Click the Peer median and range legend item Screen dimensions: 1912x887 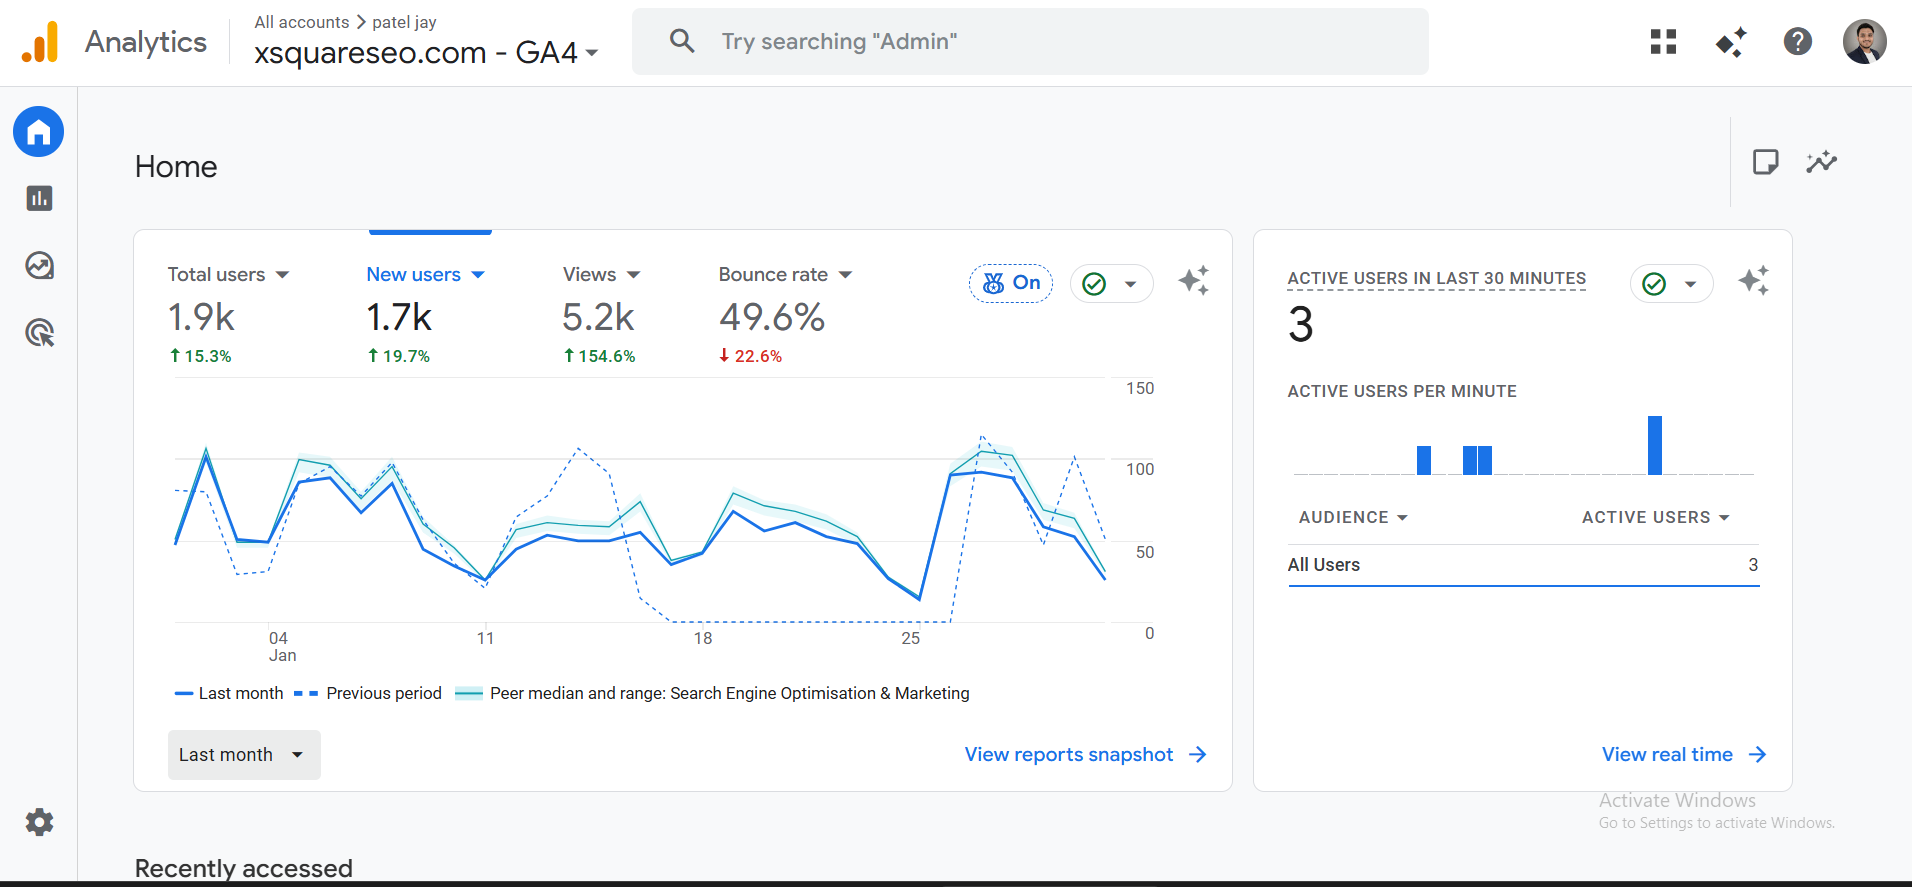(712, 693)
